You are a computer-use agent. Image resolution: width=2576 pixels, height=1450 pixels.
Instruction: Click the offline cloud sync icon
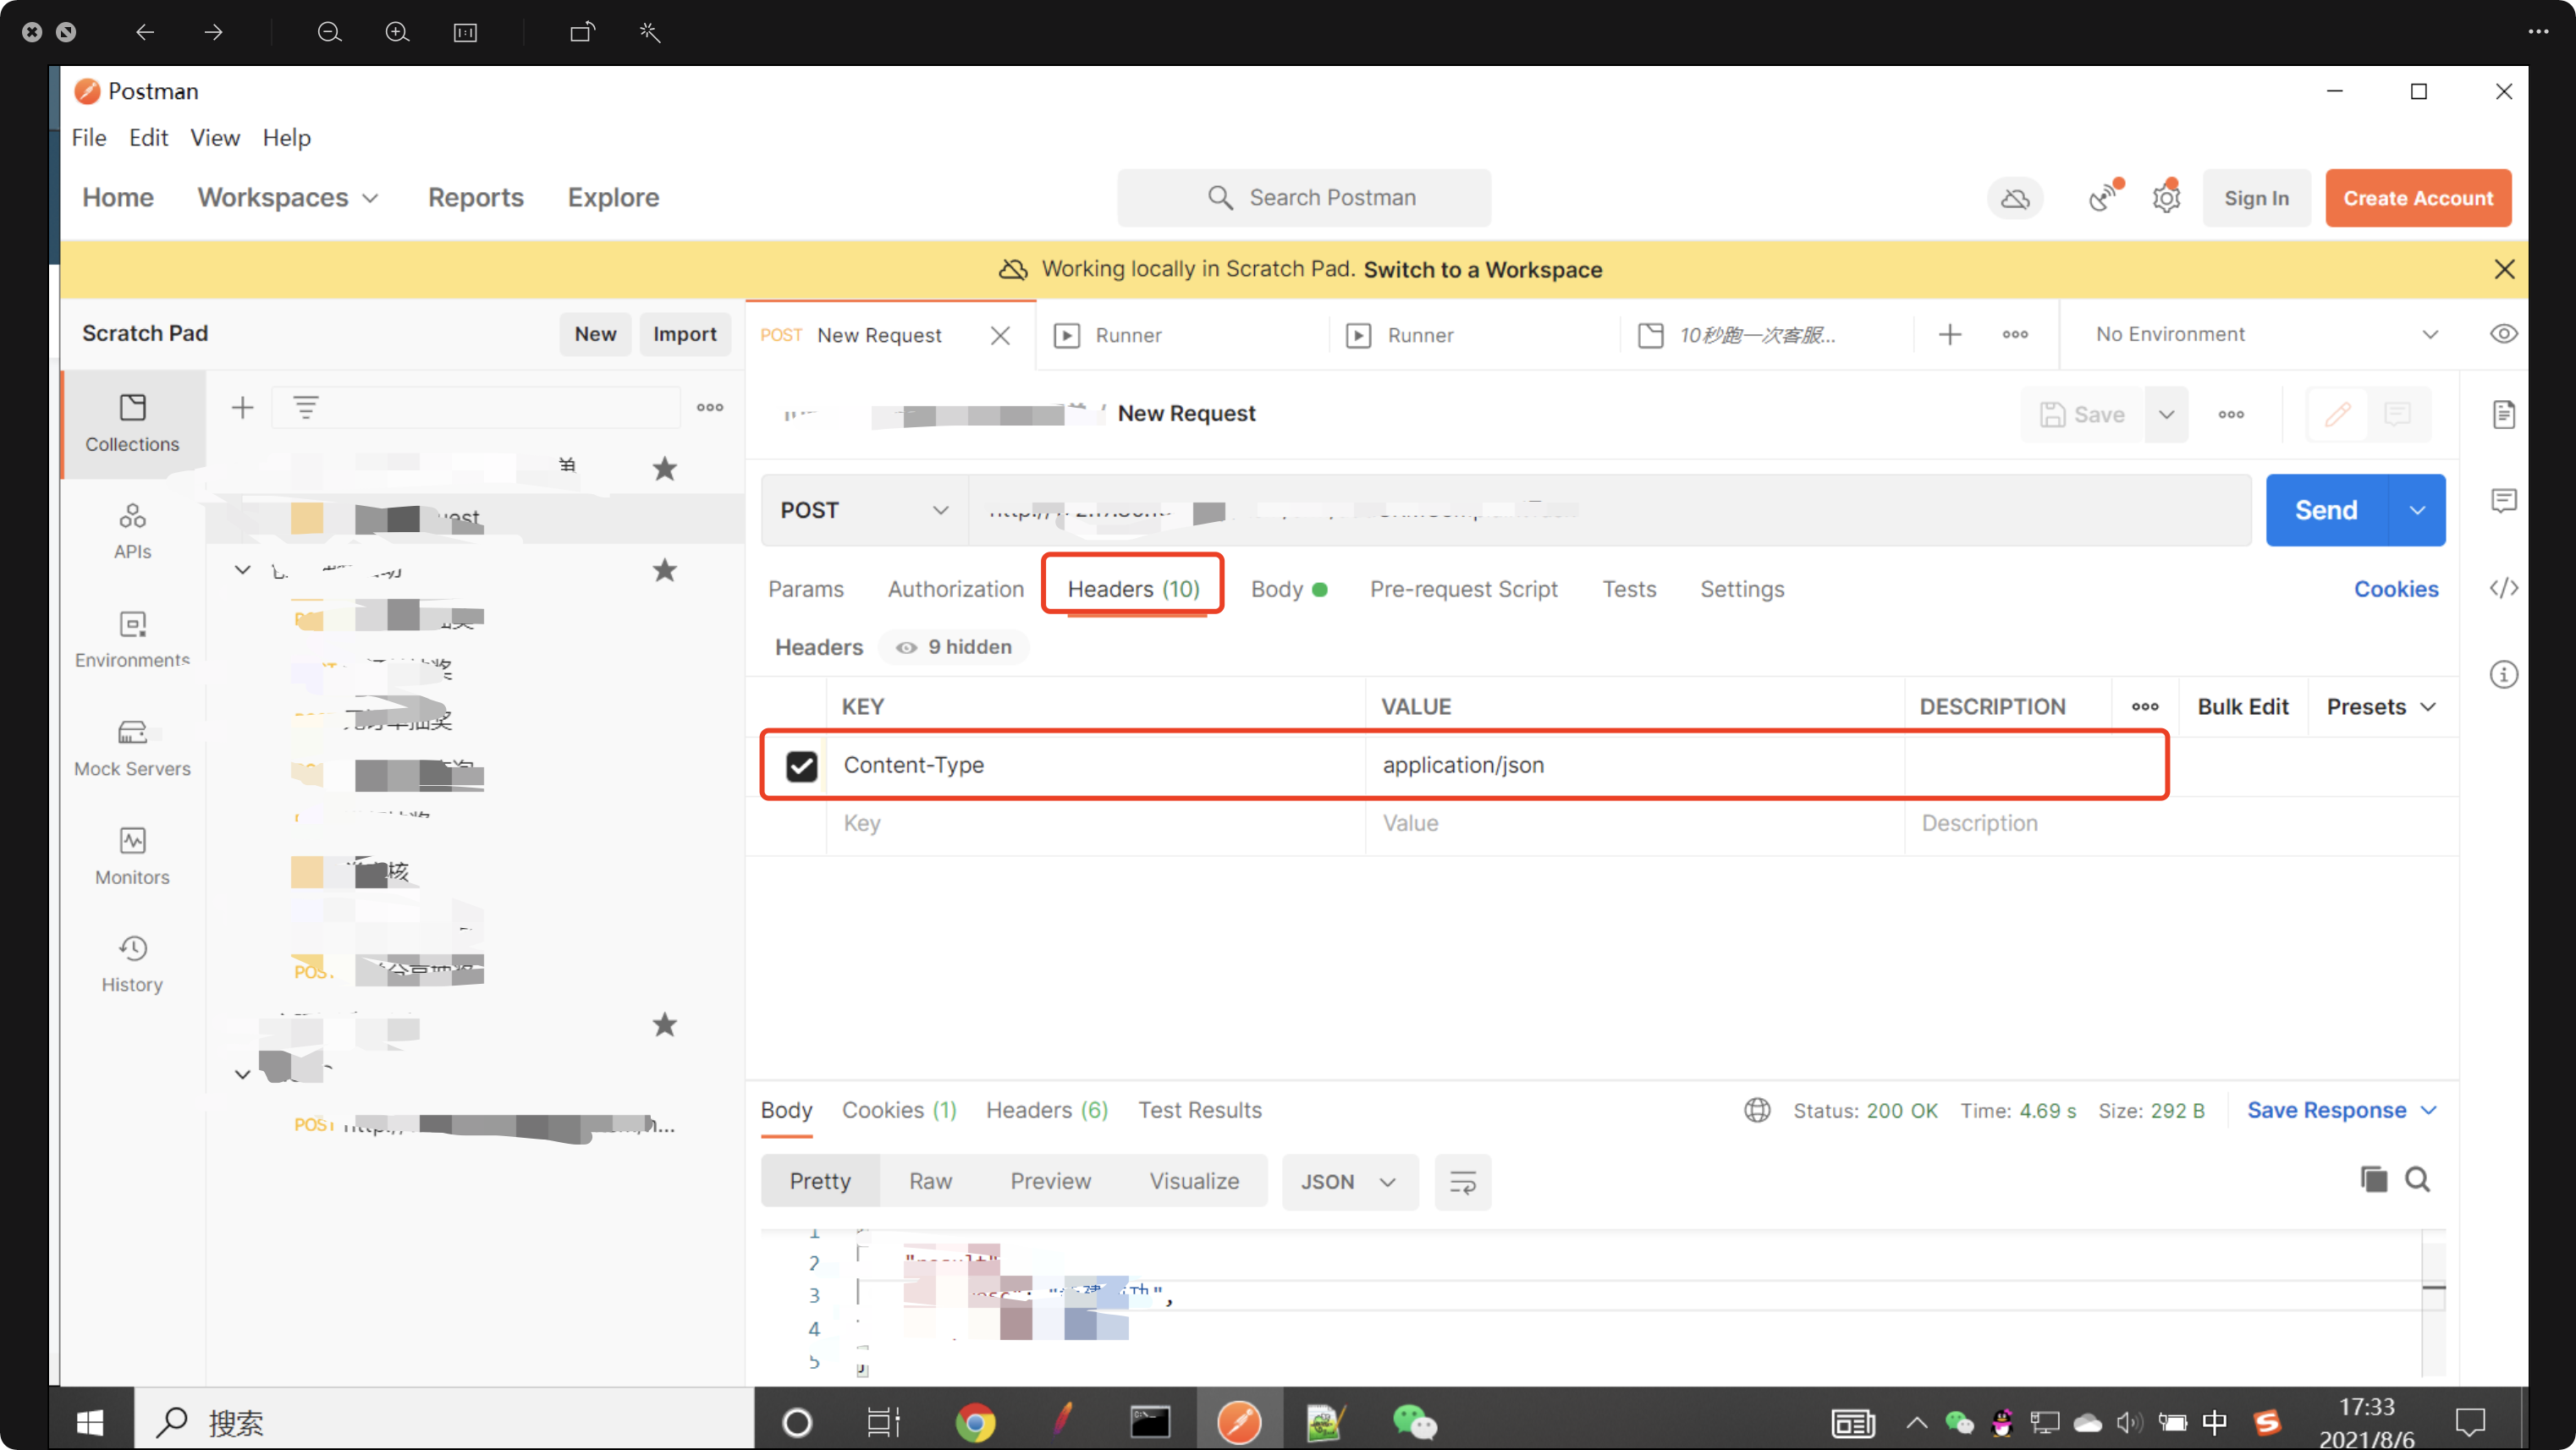click(x=2014, y=198)
